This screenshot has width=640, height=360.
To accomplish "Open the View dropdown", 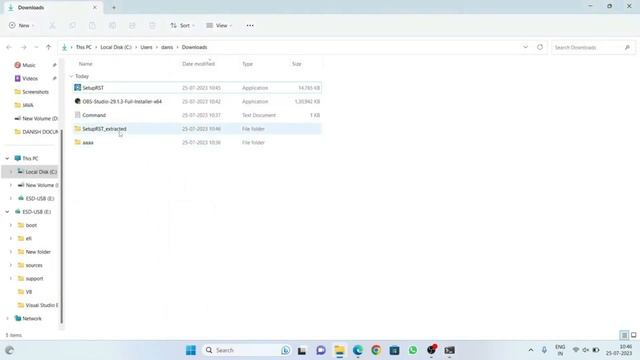I will click(x=219, y=26).
